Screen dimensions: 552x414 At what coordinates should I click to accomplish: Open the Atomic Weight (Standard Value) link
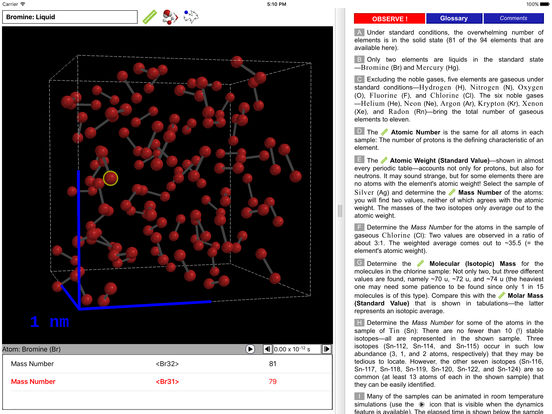pos(439,161)
